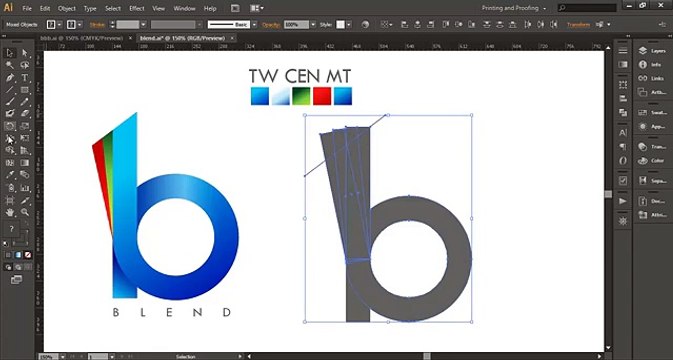This screenshot has height=360, width=673.
Task: Open the Opacity value dropdown
Action: coord(313,25)
